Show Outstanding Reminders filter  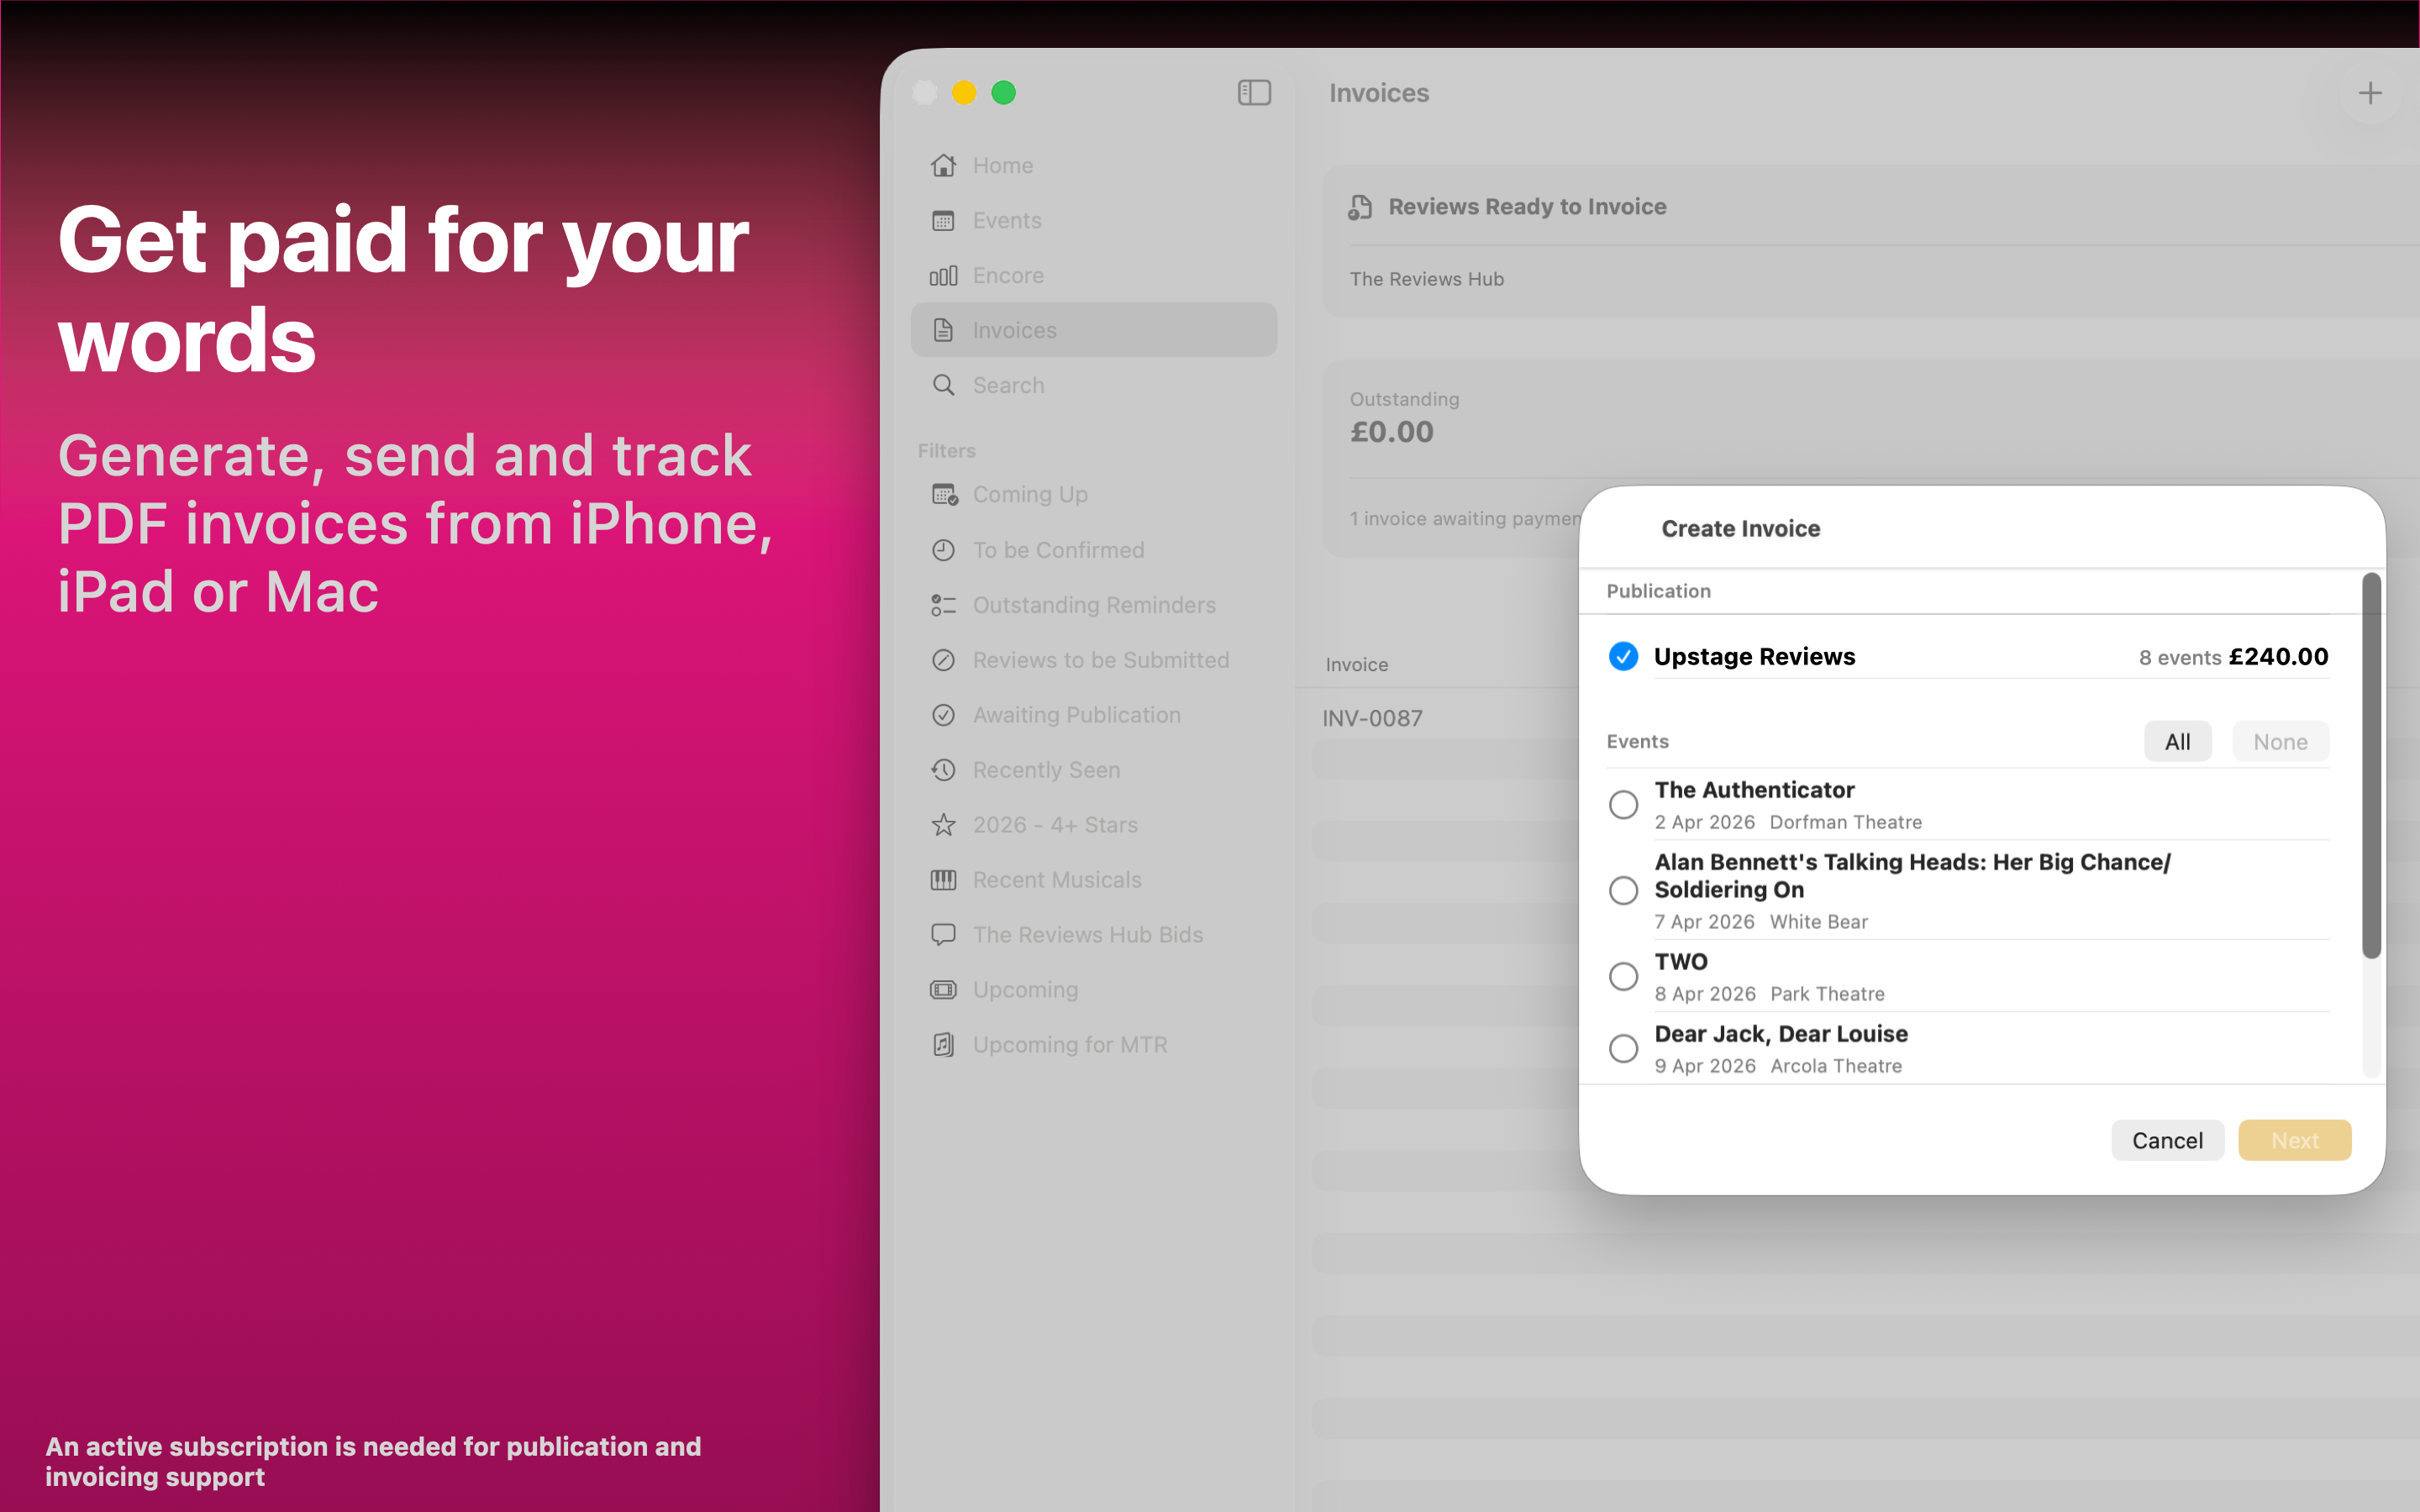coord(1094,605)
